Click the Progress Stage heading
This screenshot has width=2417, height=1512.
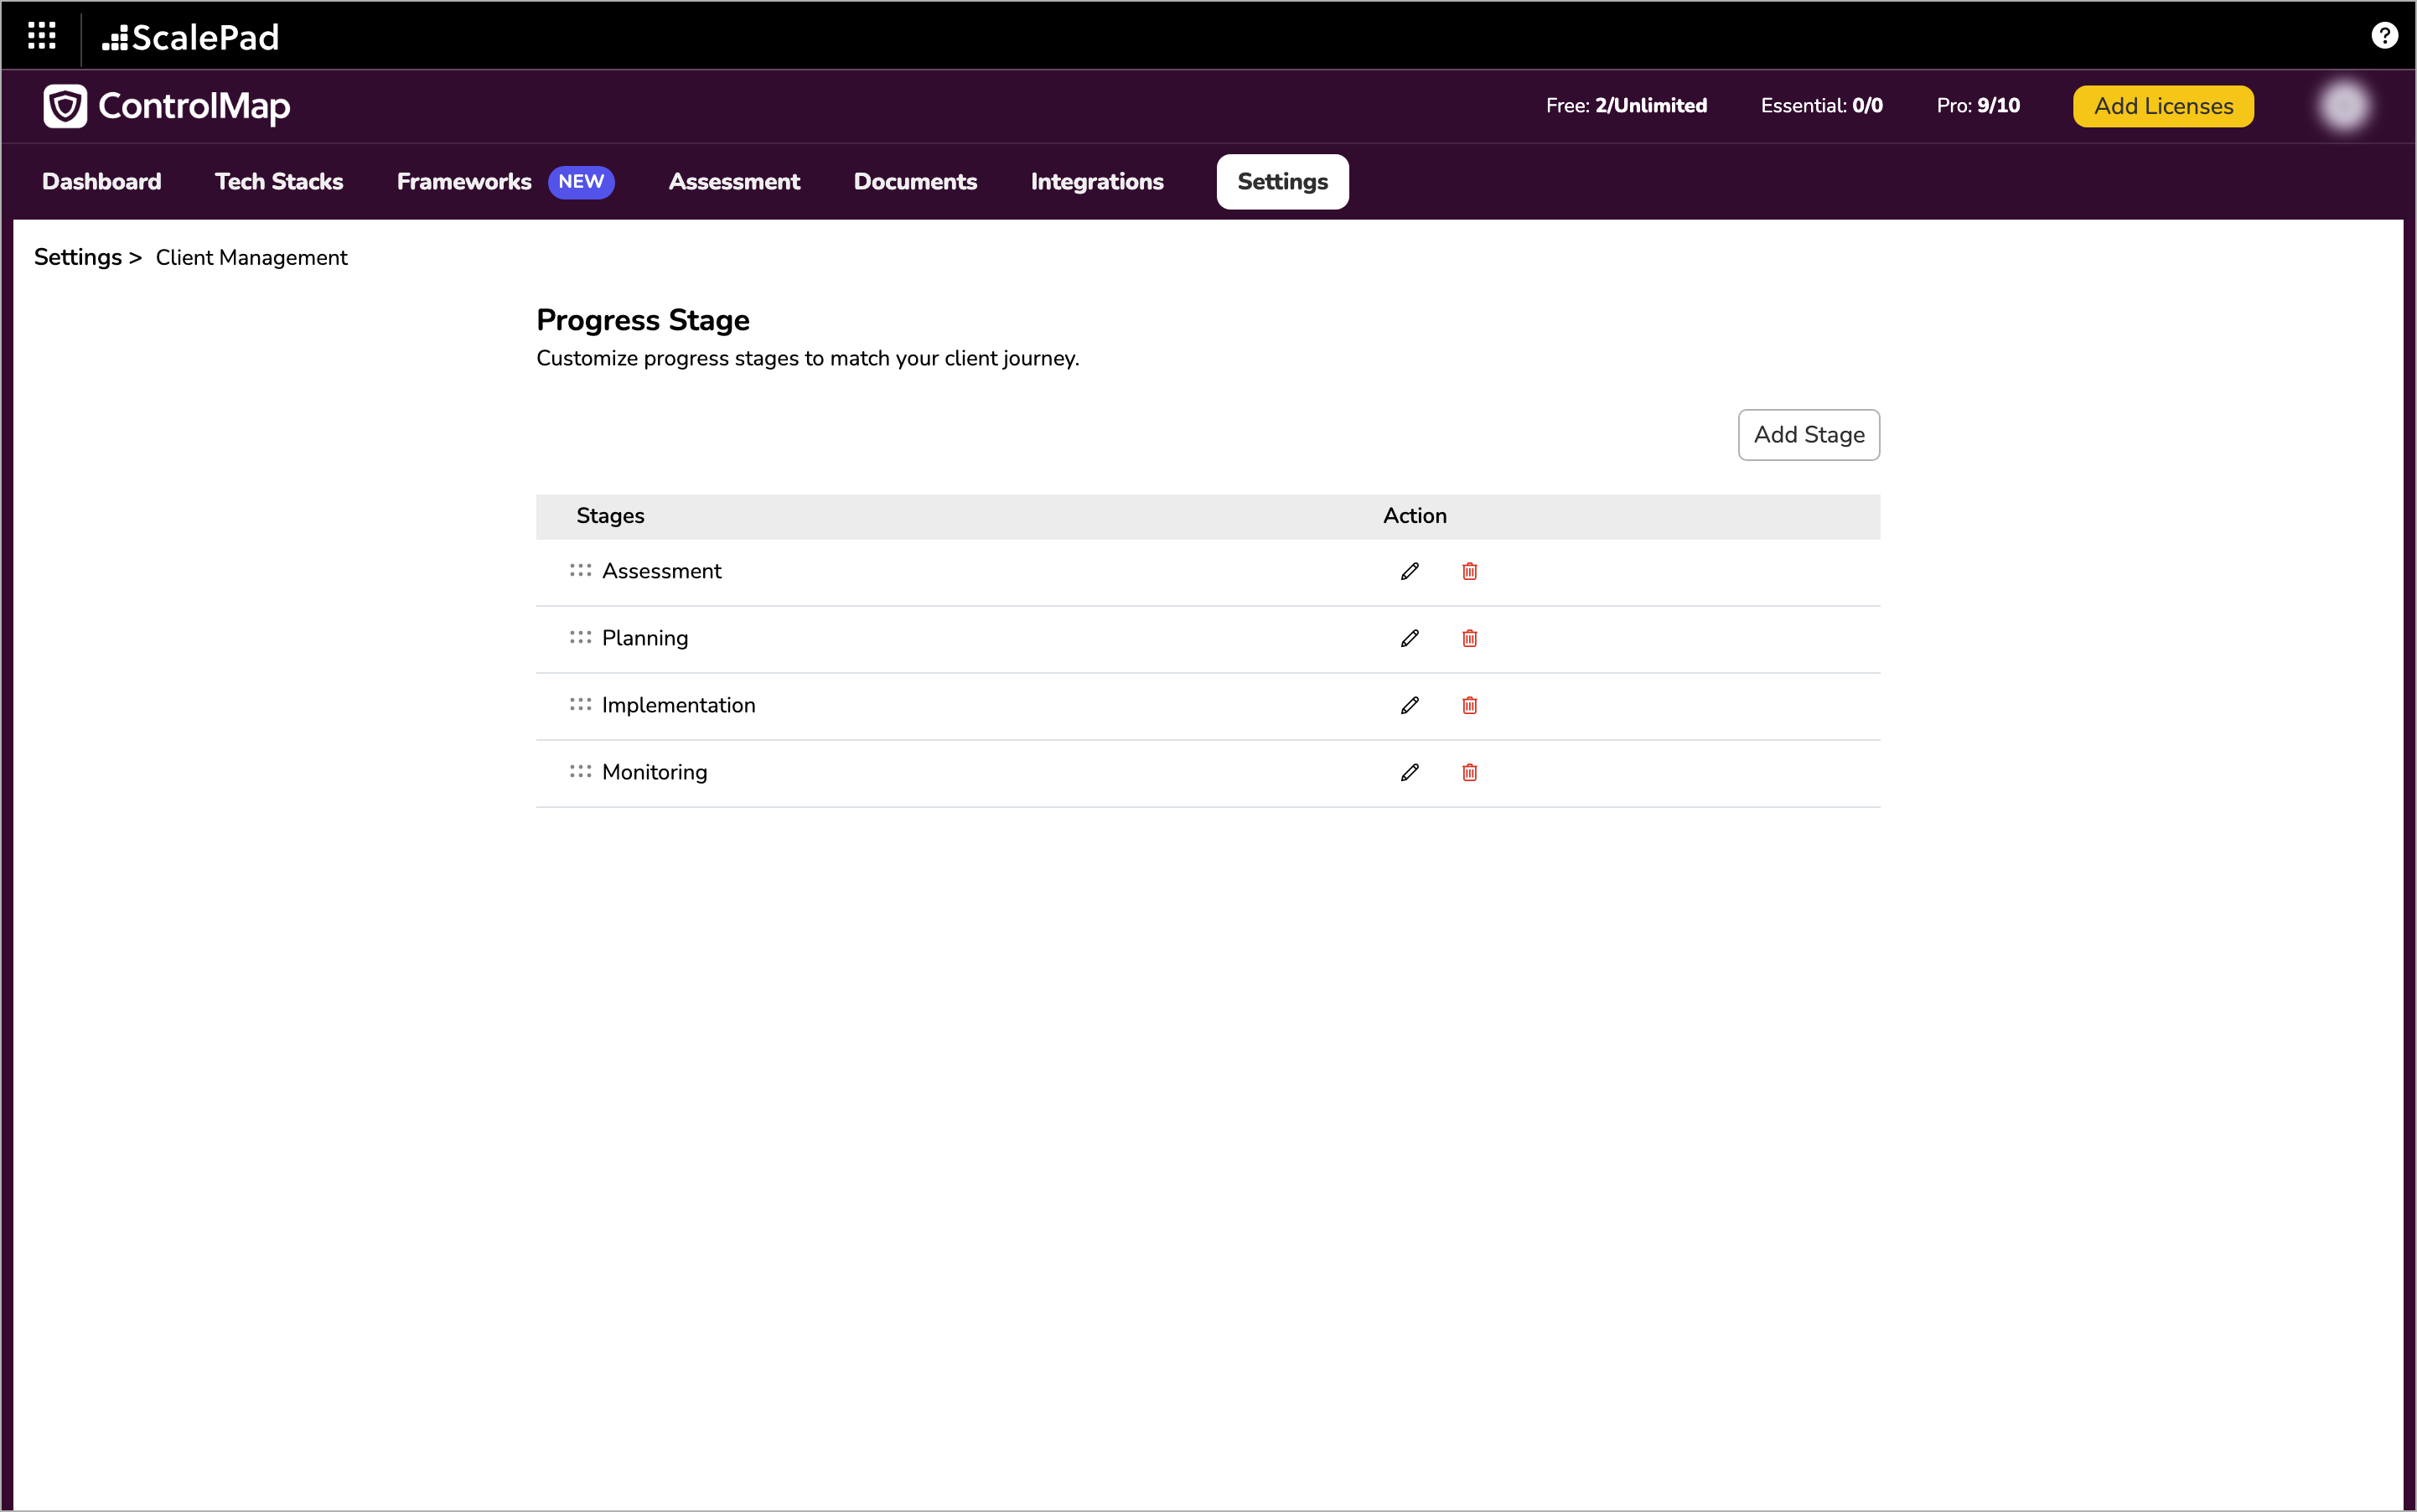click(x=643, y=320)
